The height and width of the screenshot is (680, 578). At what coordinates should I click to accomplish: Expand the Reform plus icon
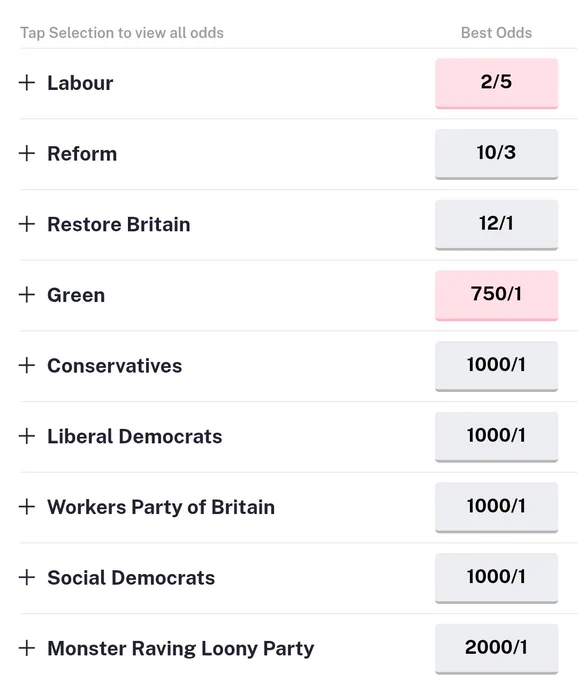coord(27,153)
